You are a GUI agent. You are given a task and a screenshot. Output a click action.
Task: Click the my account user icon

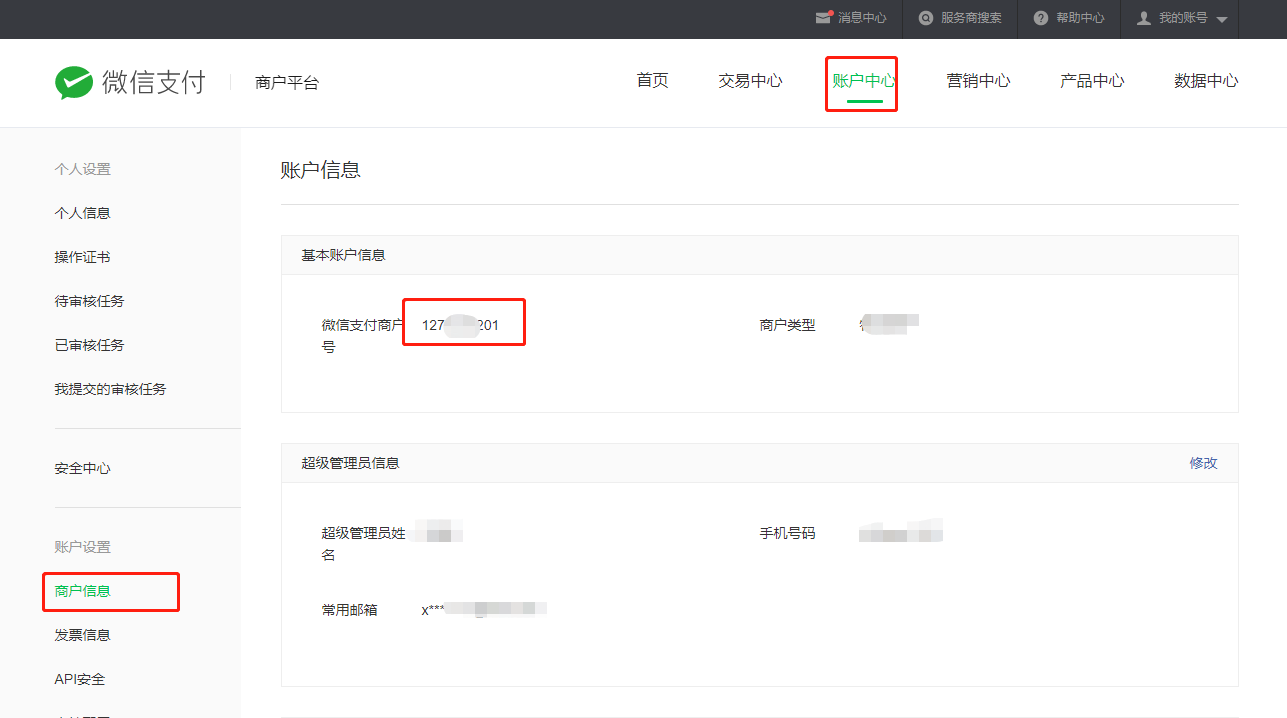[x=1144, y=18]
